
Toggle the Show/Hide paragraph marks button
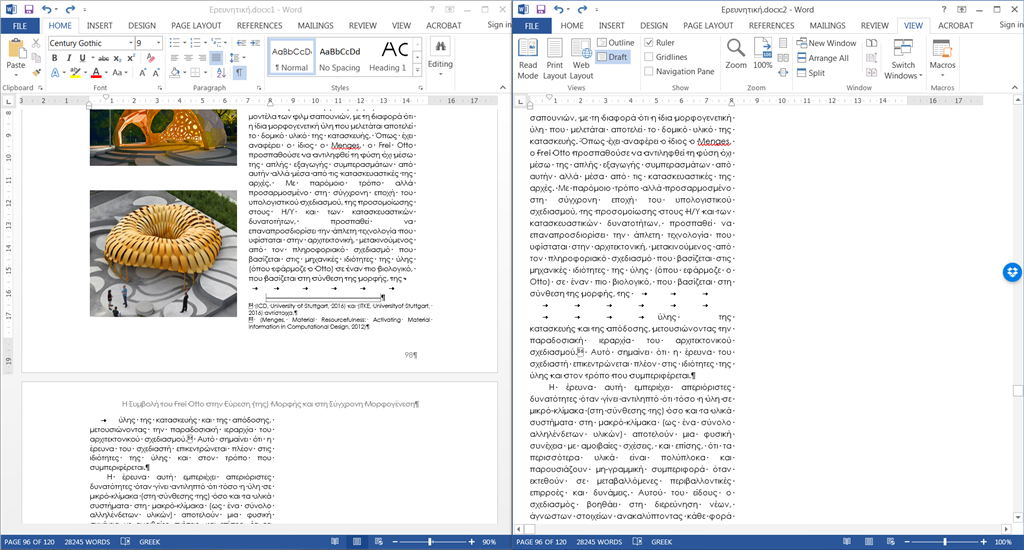pyautogui.click(x=240, y=73)
